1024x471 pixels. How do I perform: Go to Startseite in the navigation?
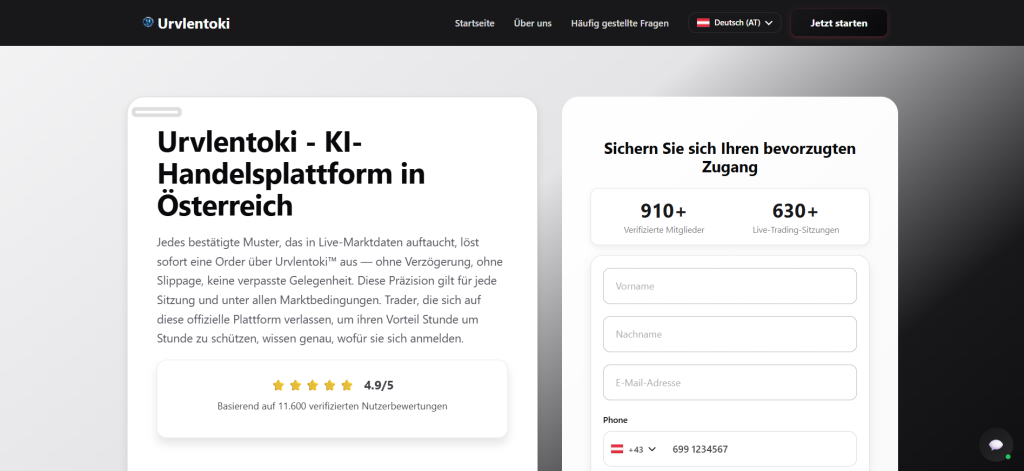click(x=475, y=24)
